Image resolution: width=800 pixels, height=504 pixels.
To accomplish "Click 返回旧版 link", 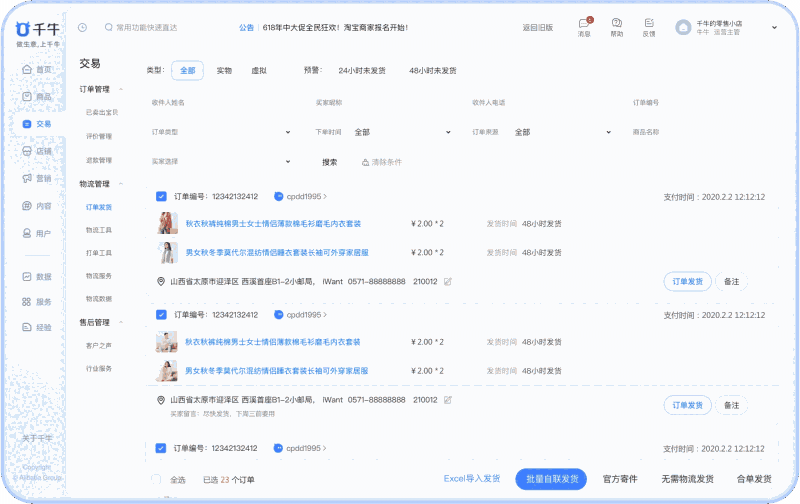I will coord(538,28).
